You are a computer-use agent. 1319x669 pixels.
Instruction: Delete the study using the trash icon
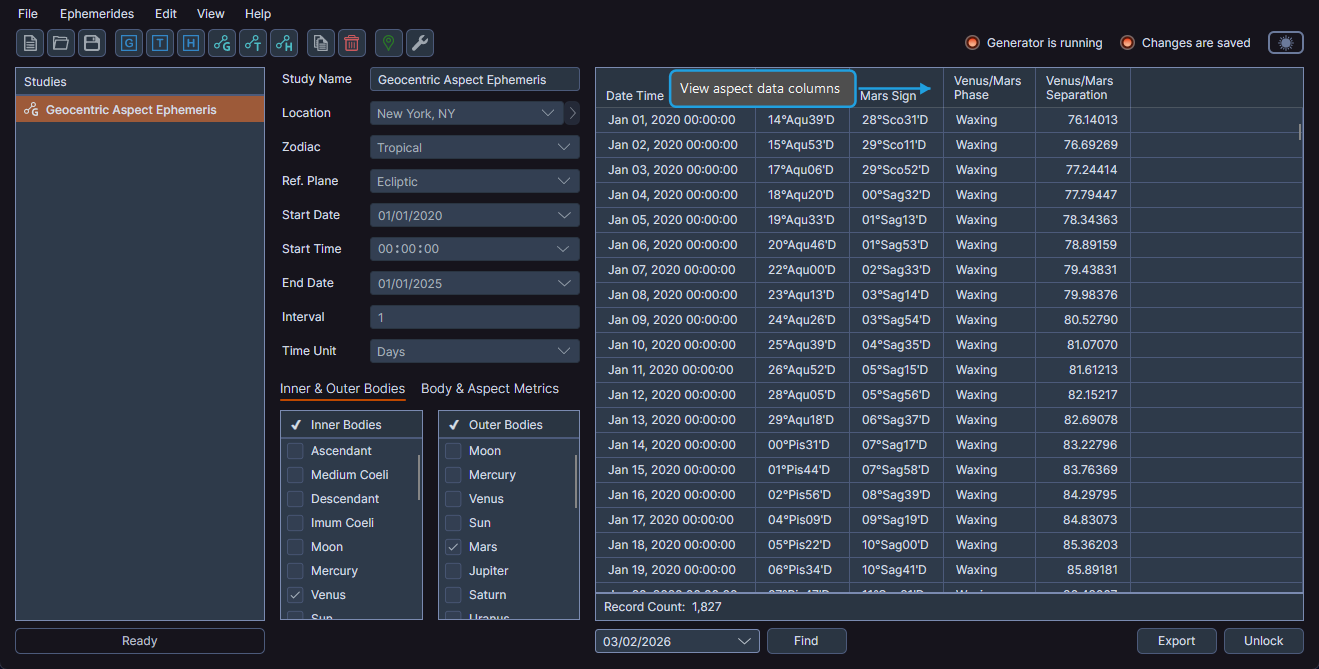coord(351,43)
